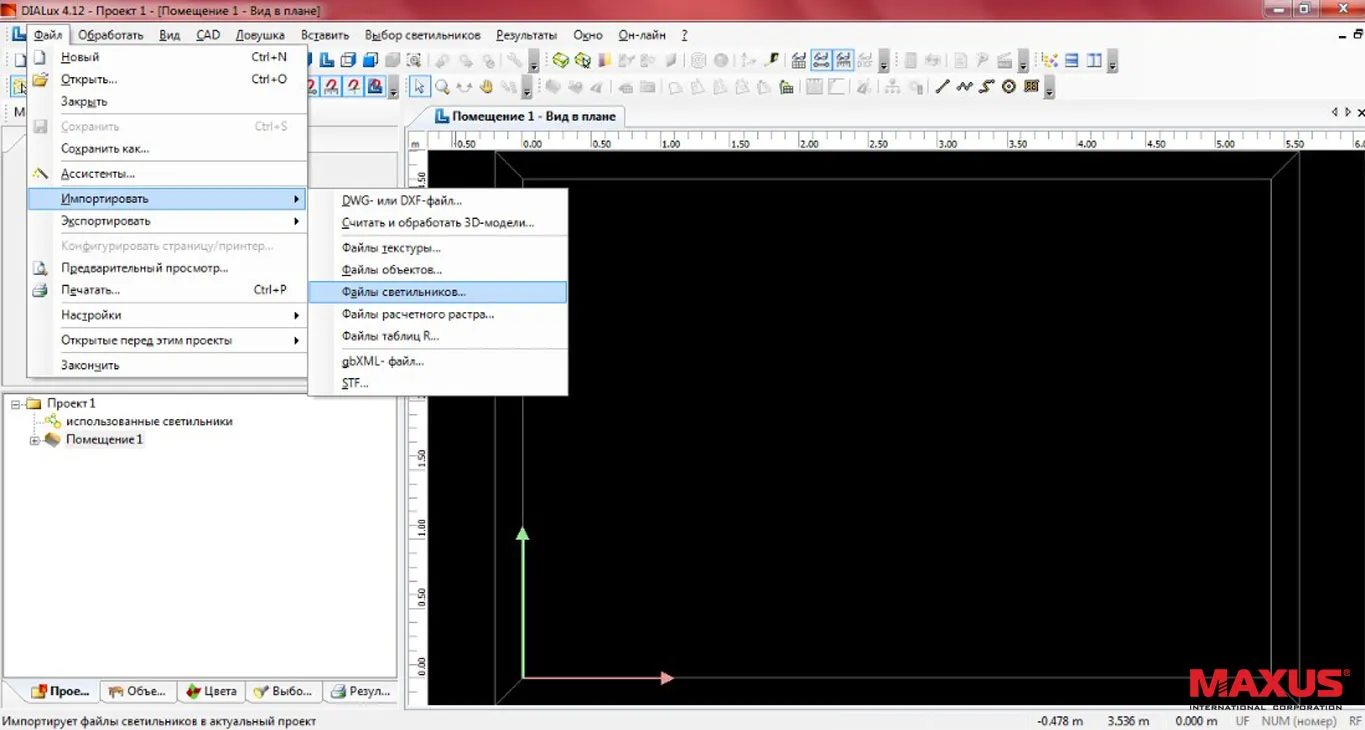Expand the Помещение 1 tree node

[35, 440]
